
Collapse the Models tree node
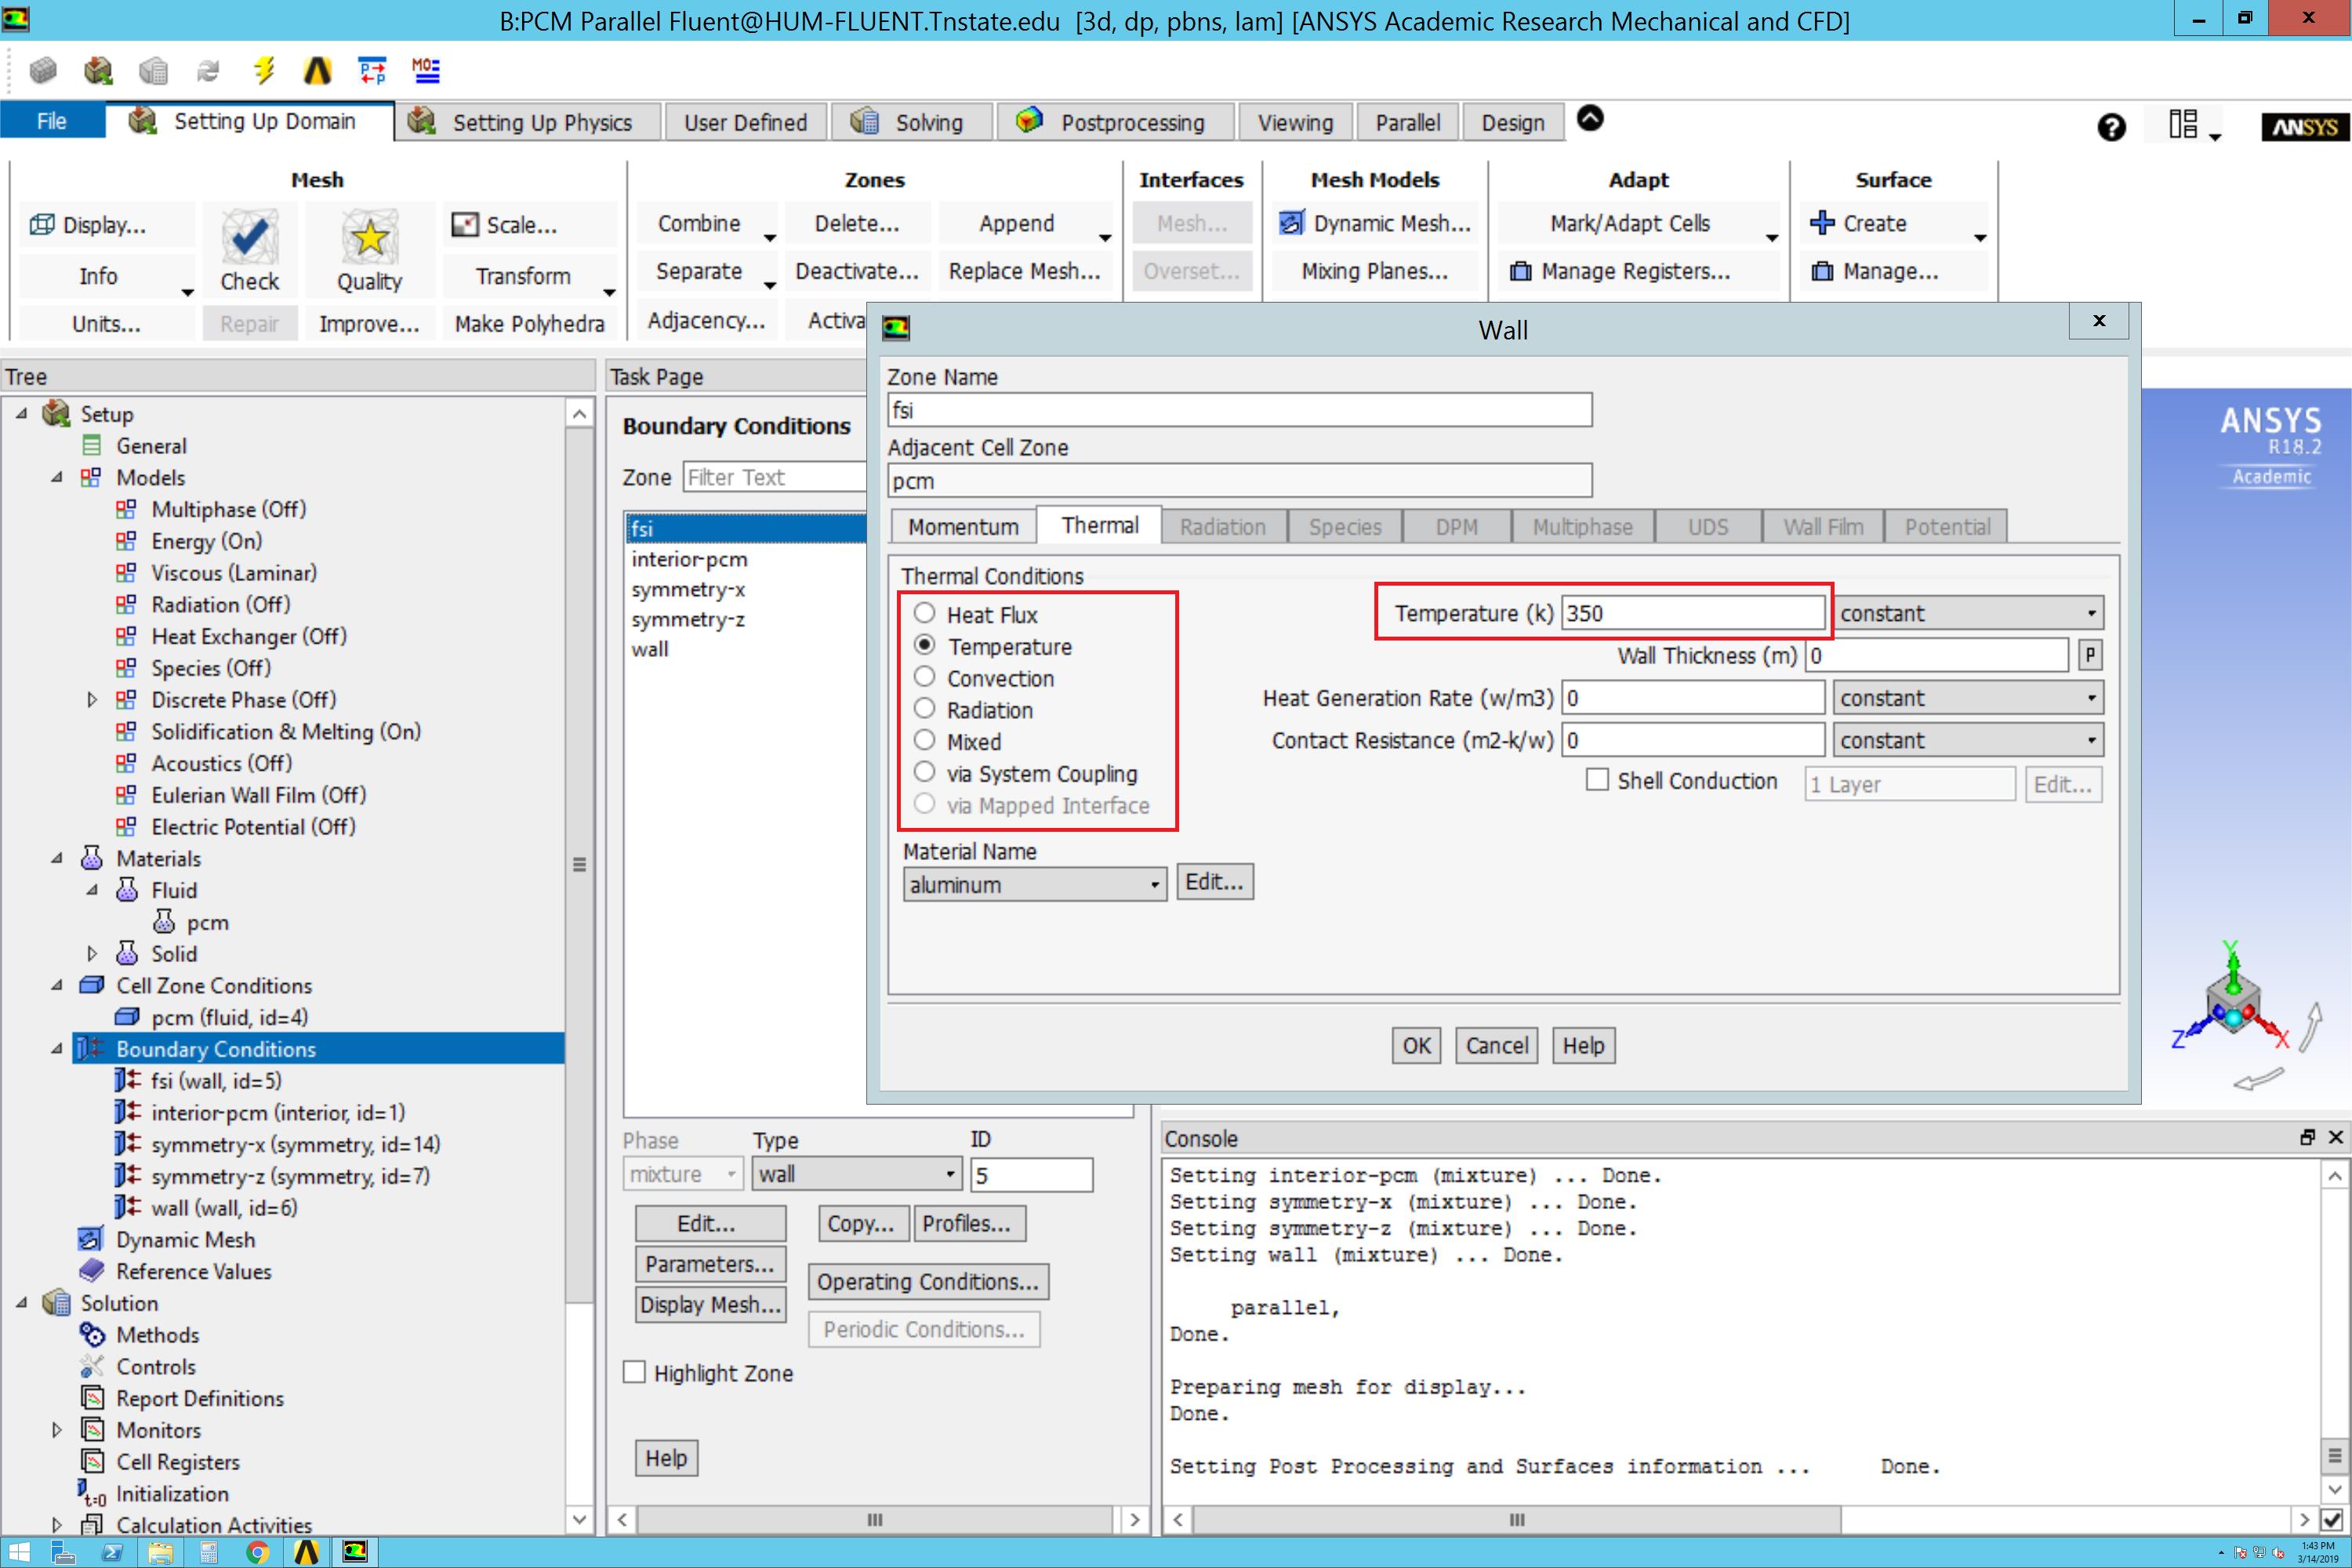57,477
